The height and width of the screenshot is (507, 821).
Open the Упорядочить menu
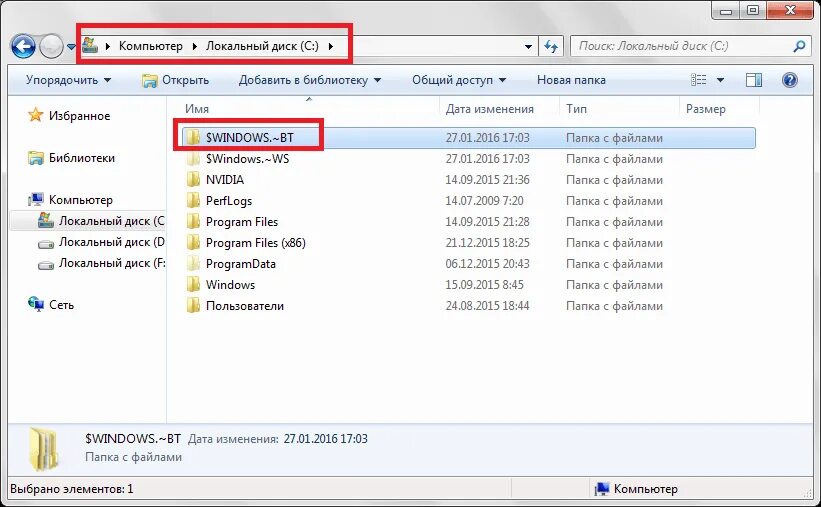coord(69,80)
